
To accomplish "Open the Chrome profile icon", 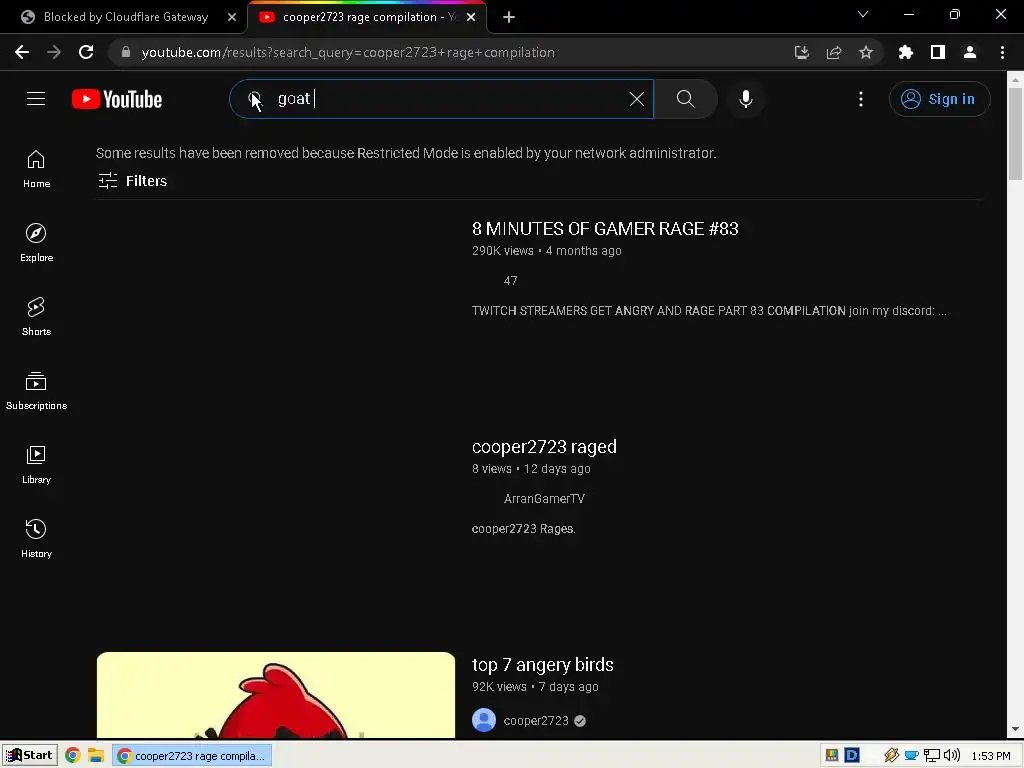I will 970,52.
